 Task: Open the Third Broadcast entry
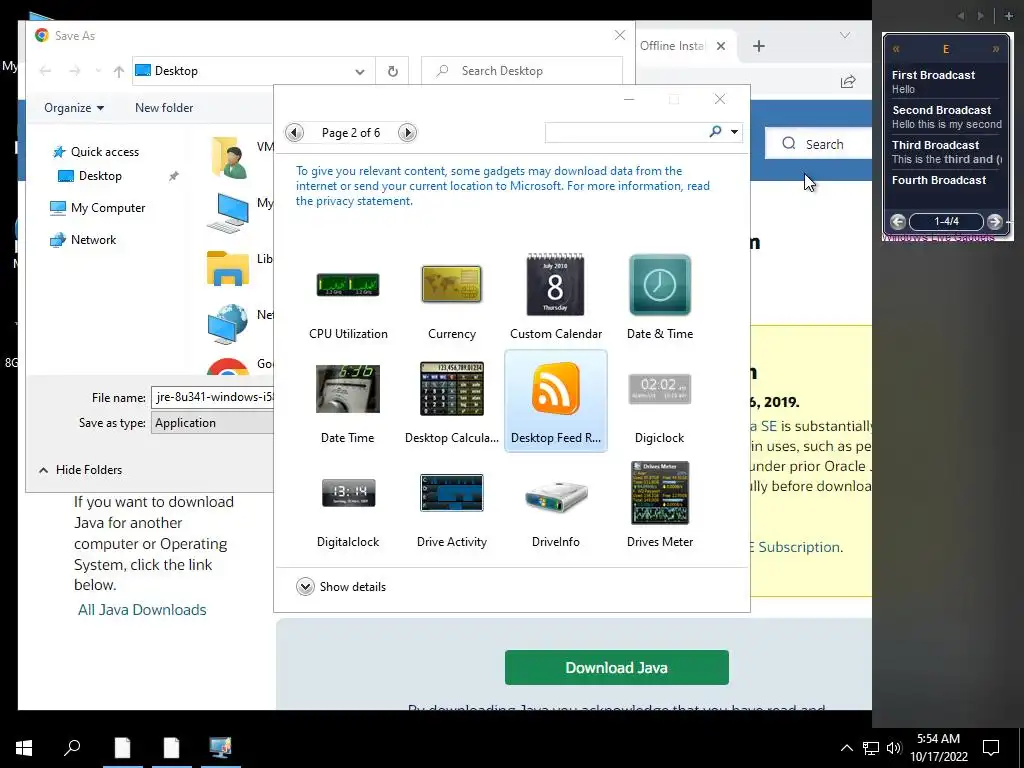(x=946, y=152)
